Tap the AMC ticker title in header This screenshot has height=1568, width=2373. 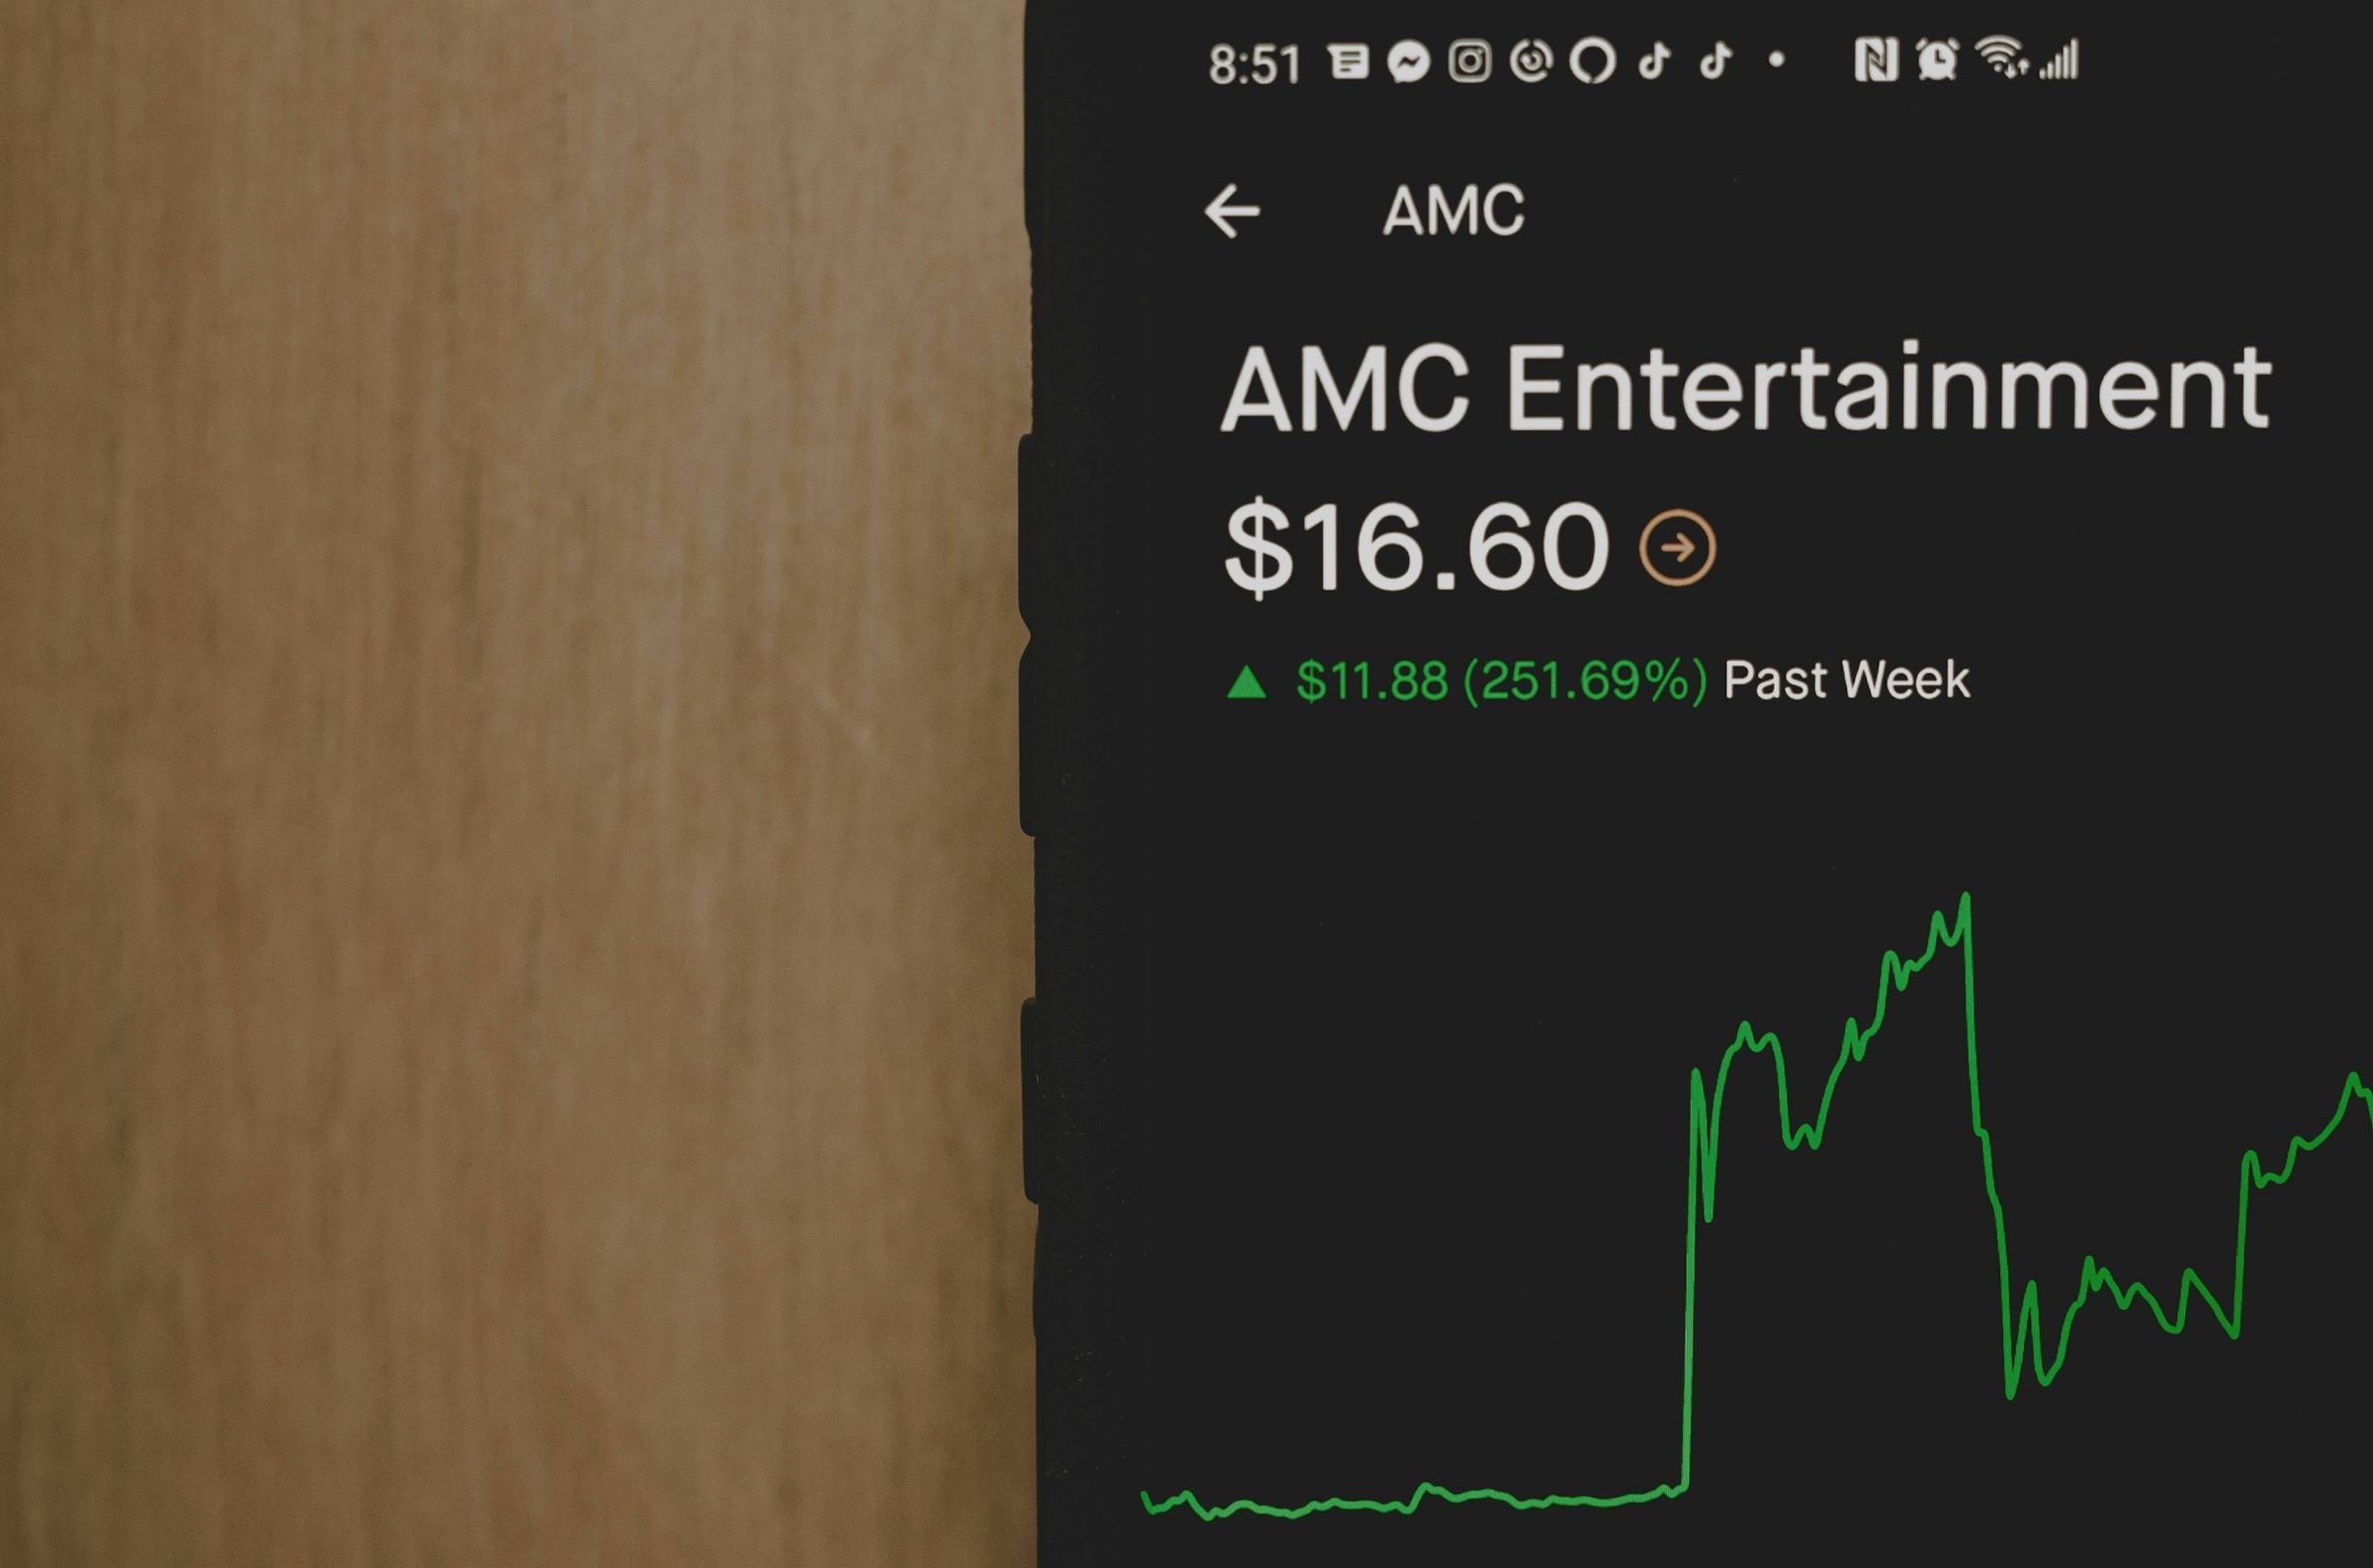point(1453,211)
